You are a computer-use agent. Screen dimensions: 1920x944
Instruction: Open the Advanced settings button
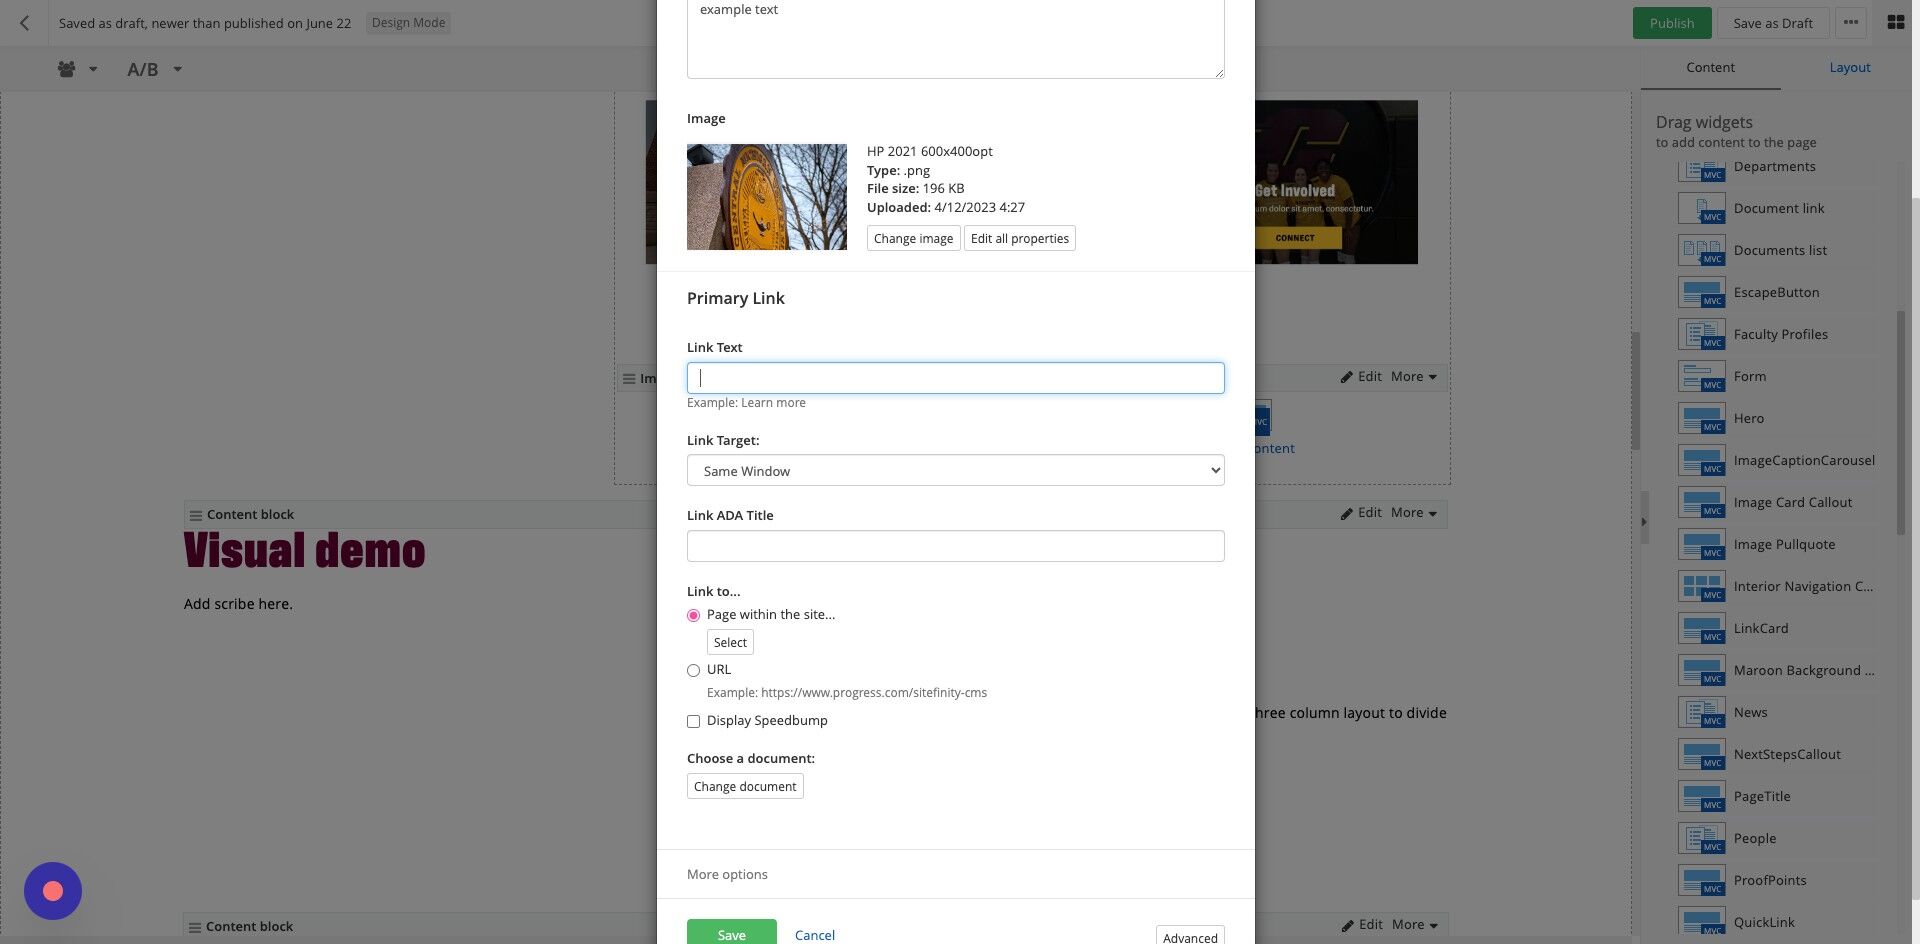pos(1190,936)
